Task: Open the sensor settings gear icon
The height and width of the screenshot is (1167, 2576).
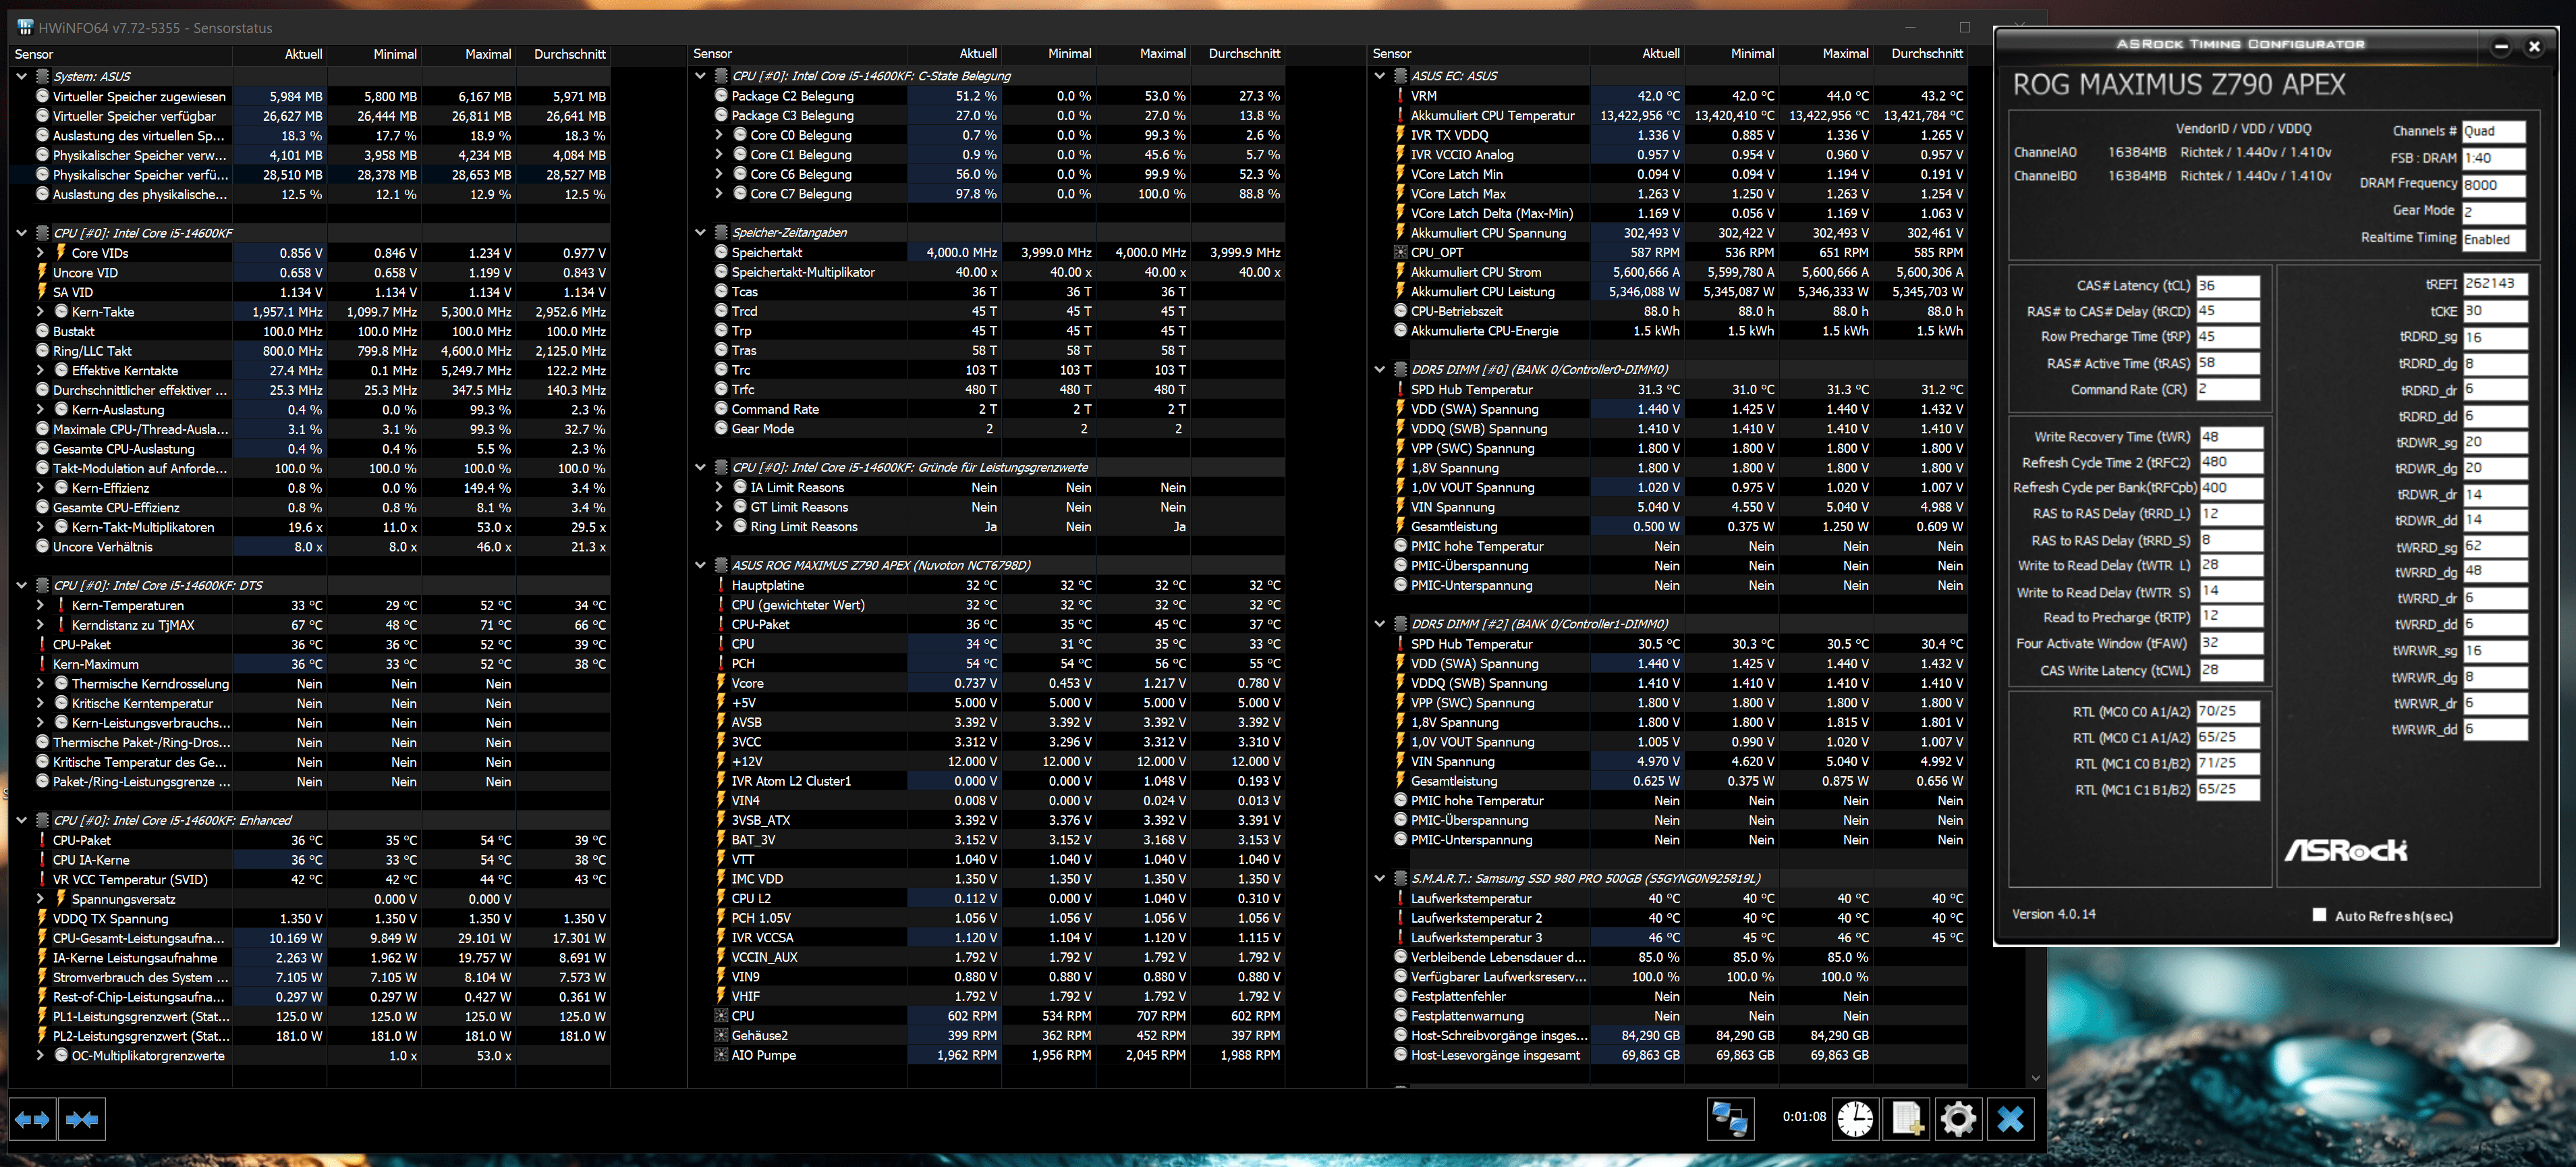Action: [x=1958, y=1118]
